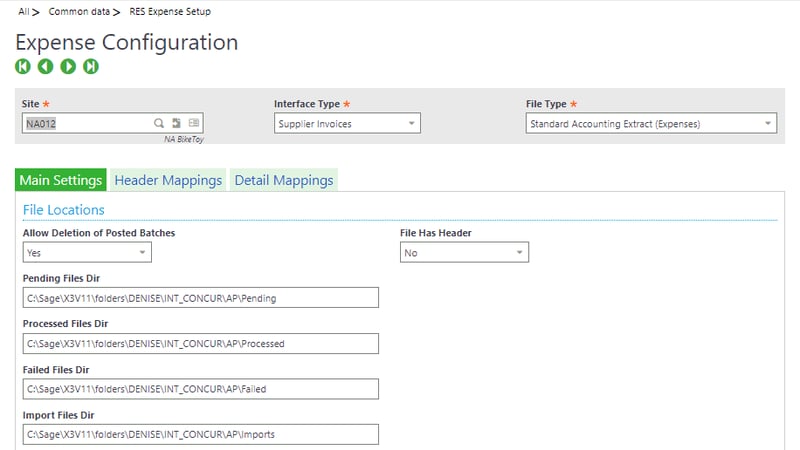800x450 pixels.
Task: Click the Site field selection list icon
Action: coord(194,123)
